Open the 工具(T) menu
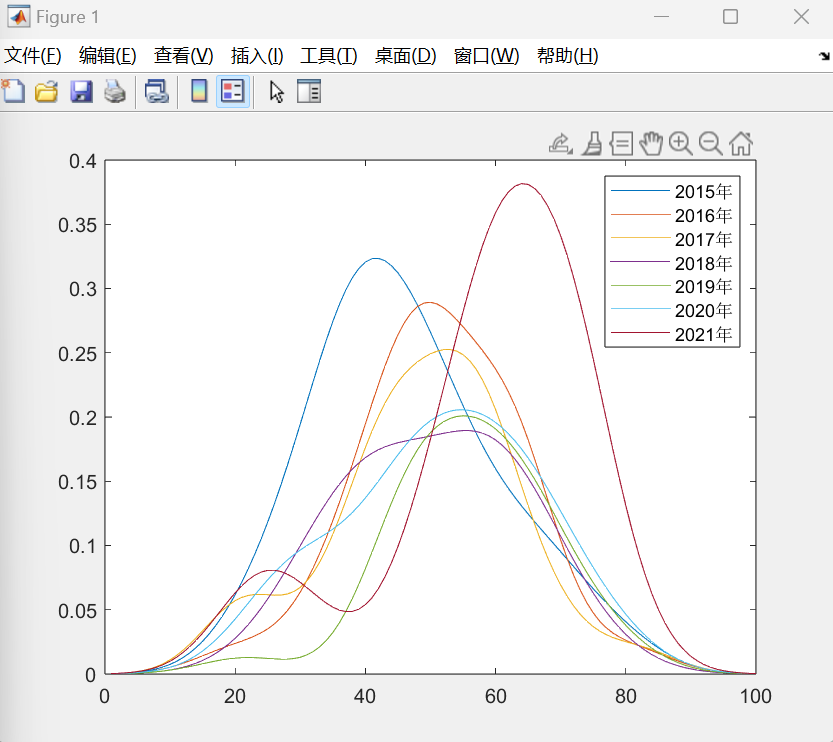This screenshot has height=742, width=833. [328, 56]
